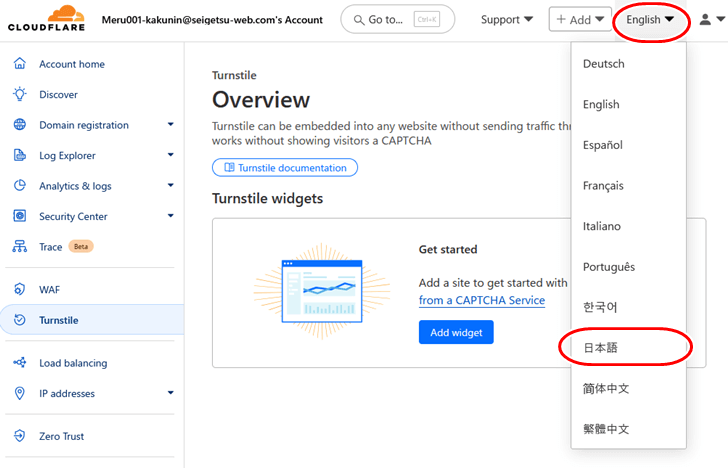The width and height of the screenshot is (728, 468).
Task: Click the Security Center icon
Action: [x=20, y=216]
